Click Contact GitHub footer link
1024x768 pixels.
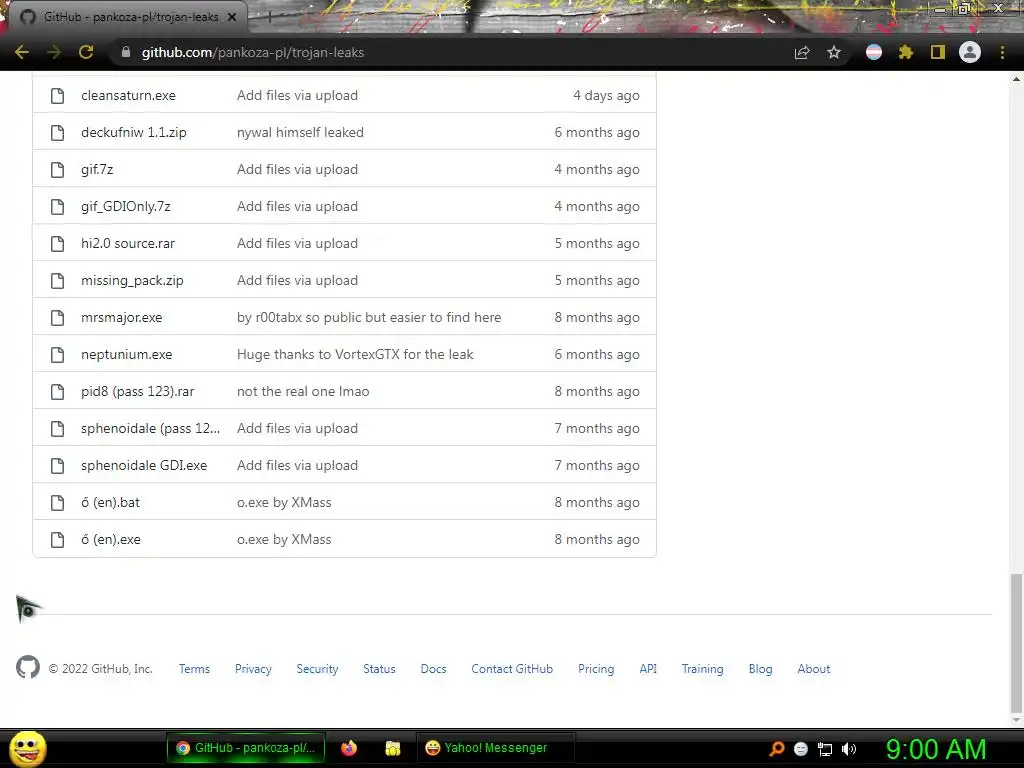(512, 669)
